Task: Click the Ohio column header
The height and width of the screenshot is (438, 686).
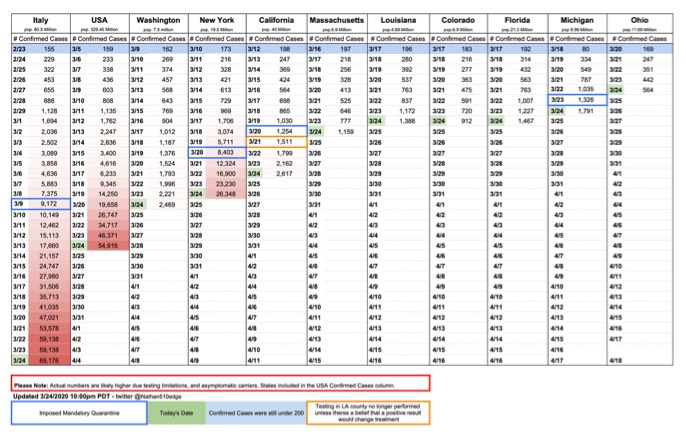Action: tap(639, 20)
